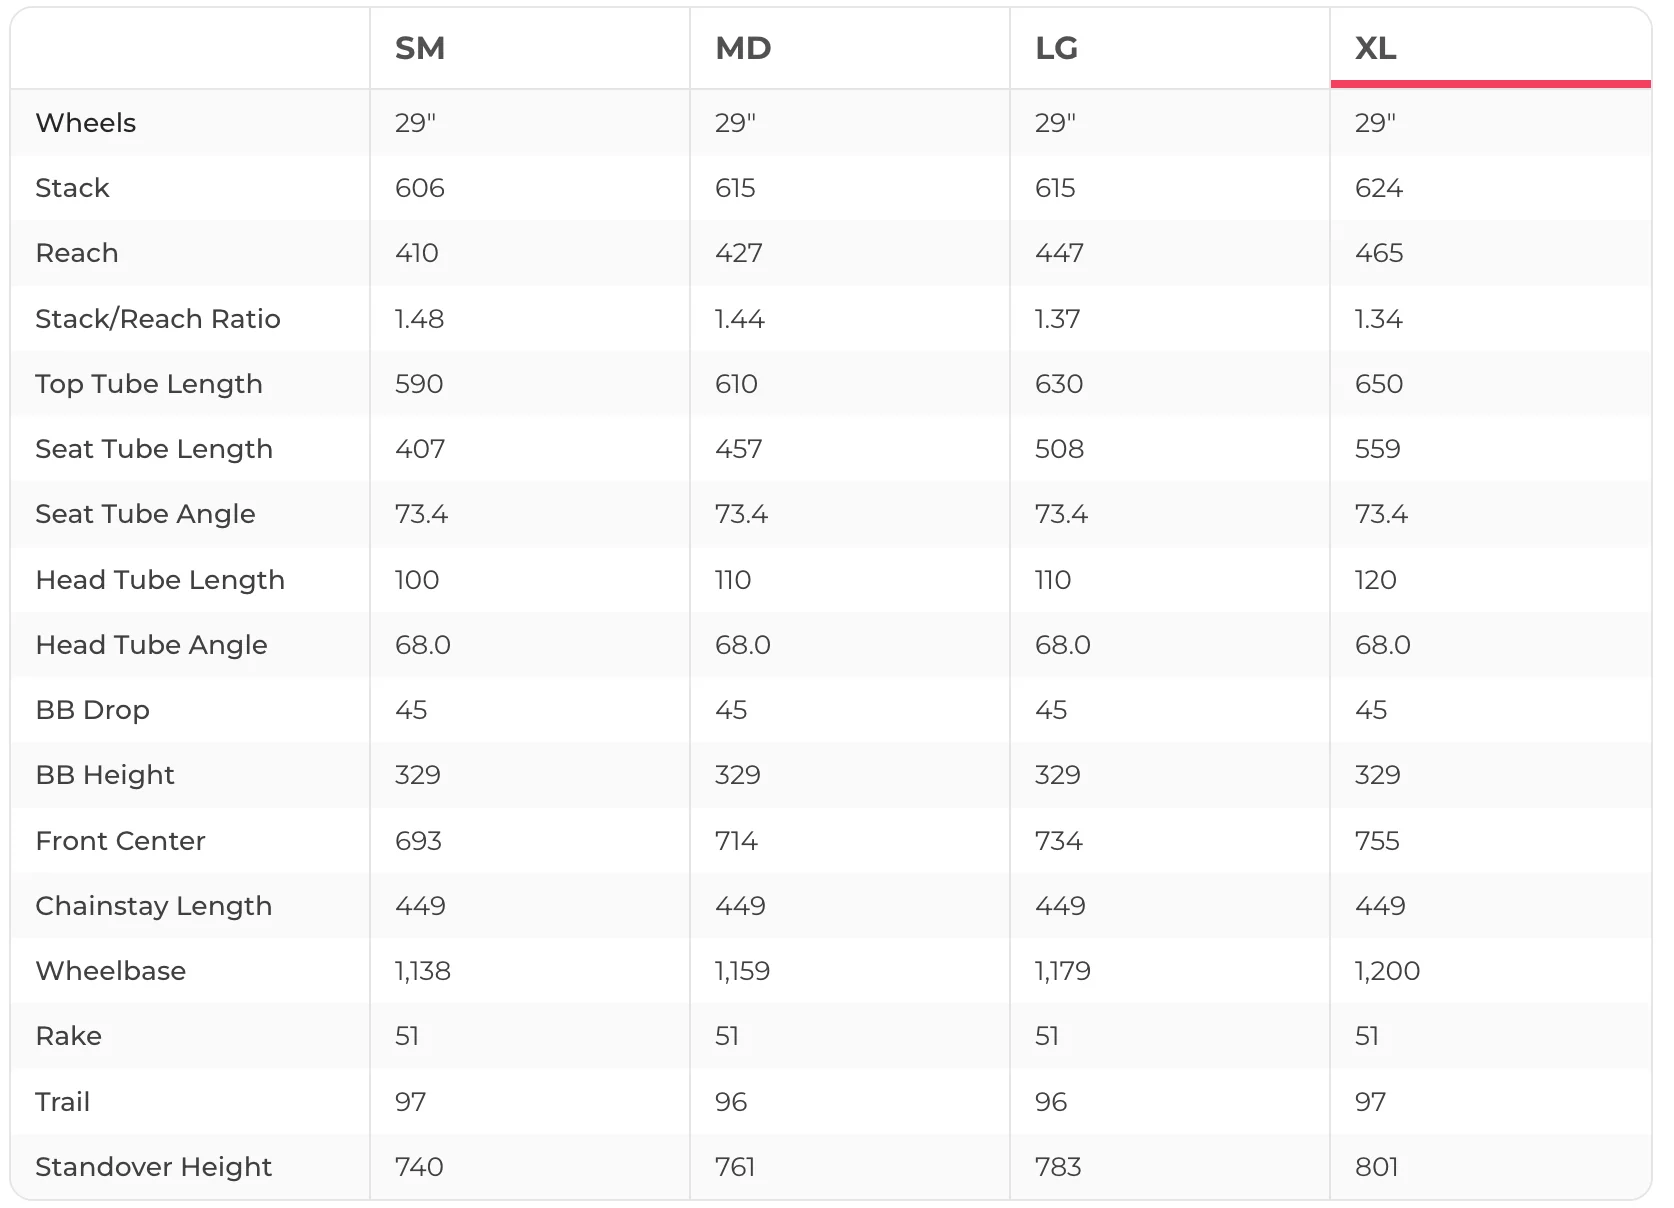
Task: Click Top Tube Length value 610
Action: click(736, 384)
